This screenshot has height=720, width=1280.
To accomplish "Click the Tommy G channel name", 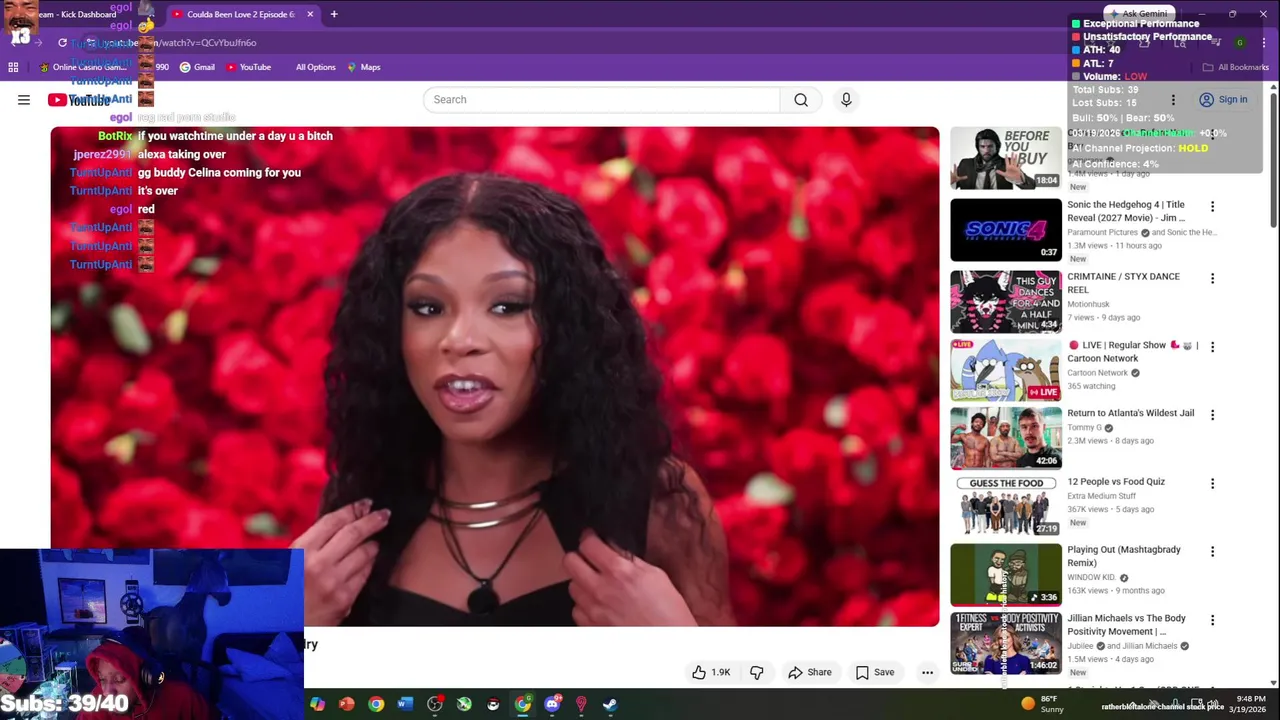I will pyautogui.click(x=1084, y=428).
